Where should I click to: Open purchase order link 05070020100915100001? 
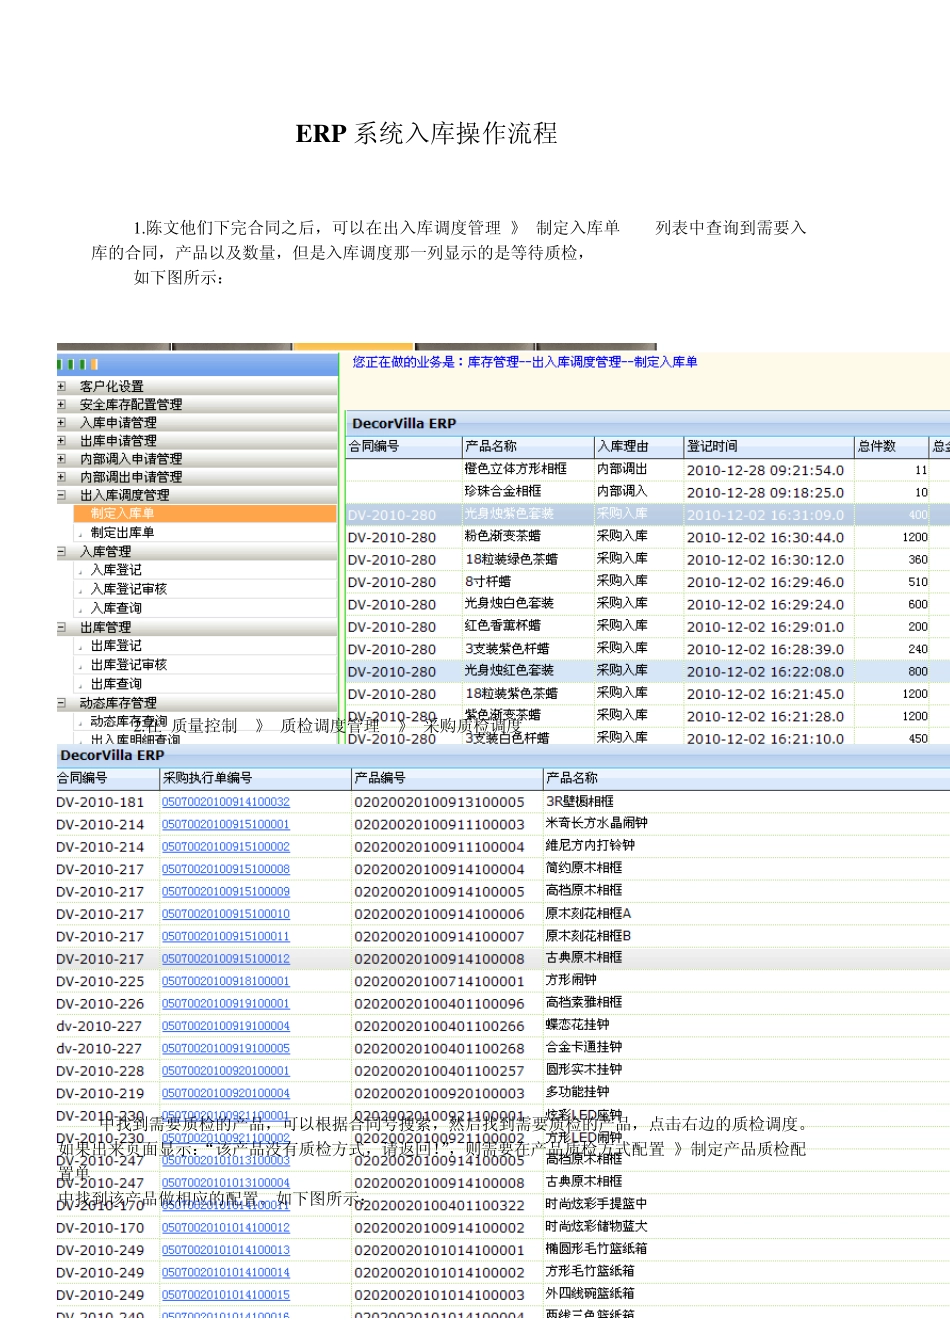[x=226, y=825]
